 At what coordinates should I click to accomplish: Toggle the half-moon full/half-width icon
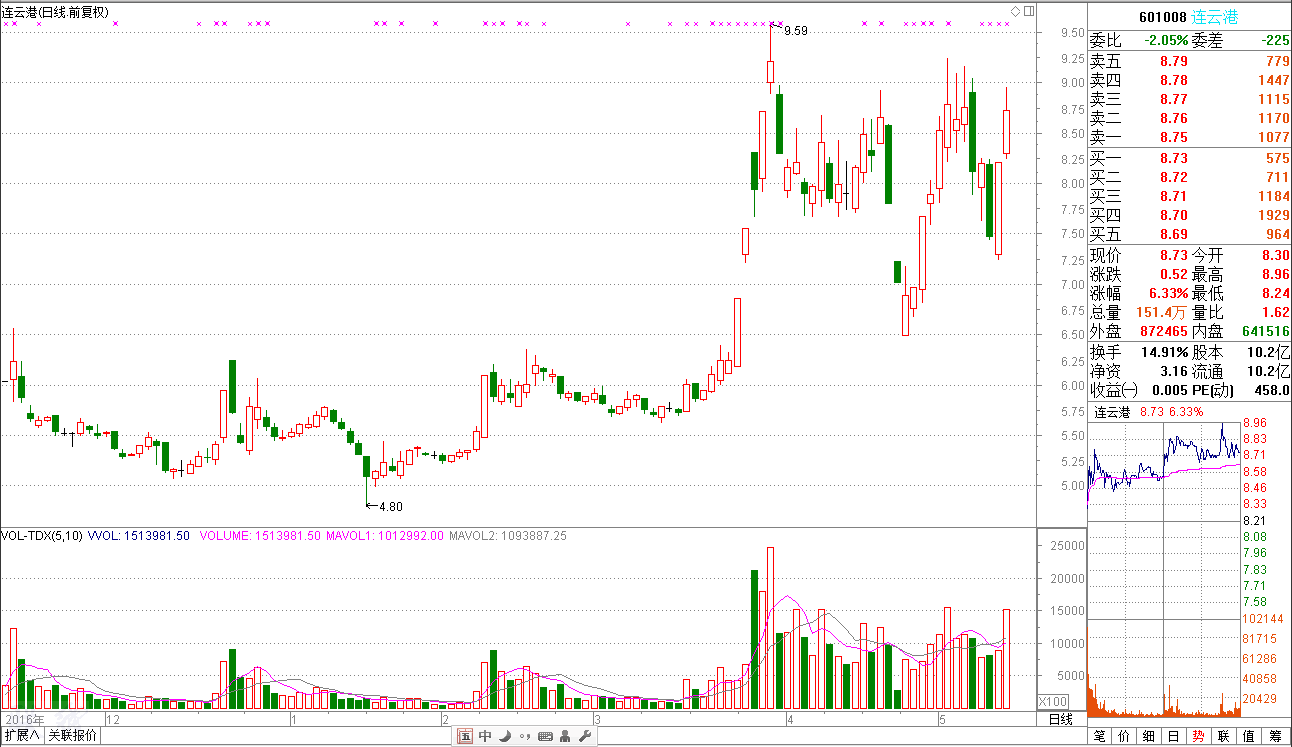click(505, 737)
